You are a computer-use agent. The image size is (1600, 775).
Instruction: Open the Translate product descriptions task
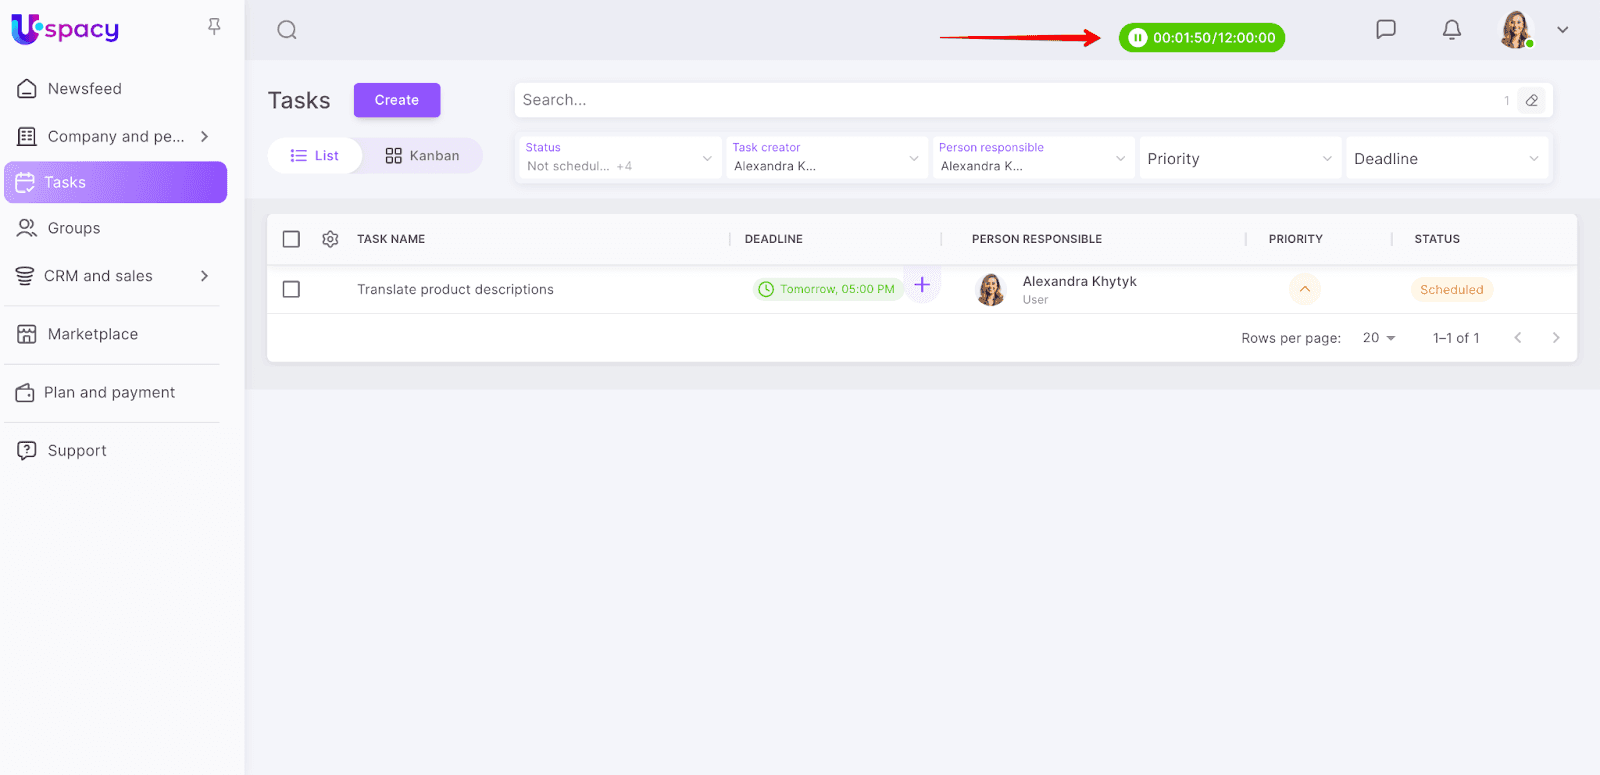tap(455, 289)
